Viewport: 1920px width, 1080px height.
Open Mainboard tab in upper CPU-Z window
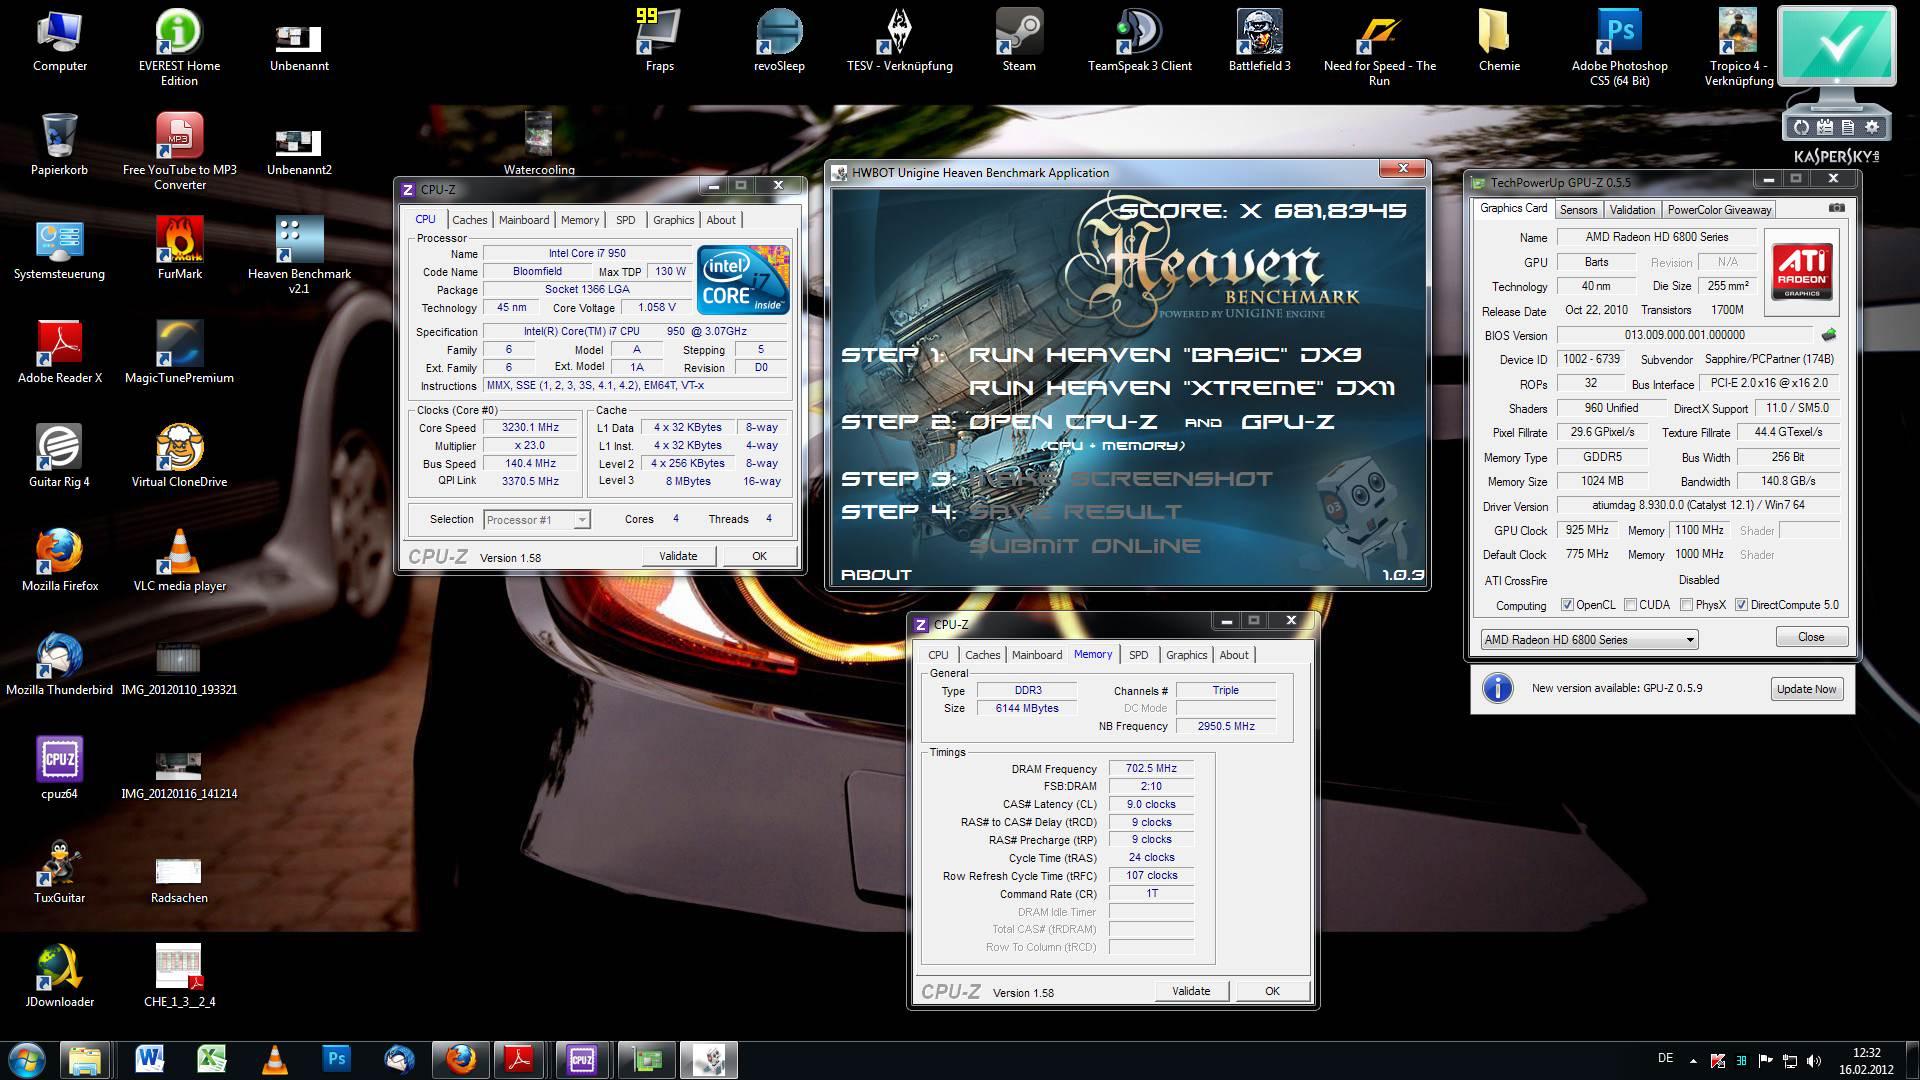click(x=524, y=220)
